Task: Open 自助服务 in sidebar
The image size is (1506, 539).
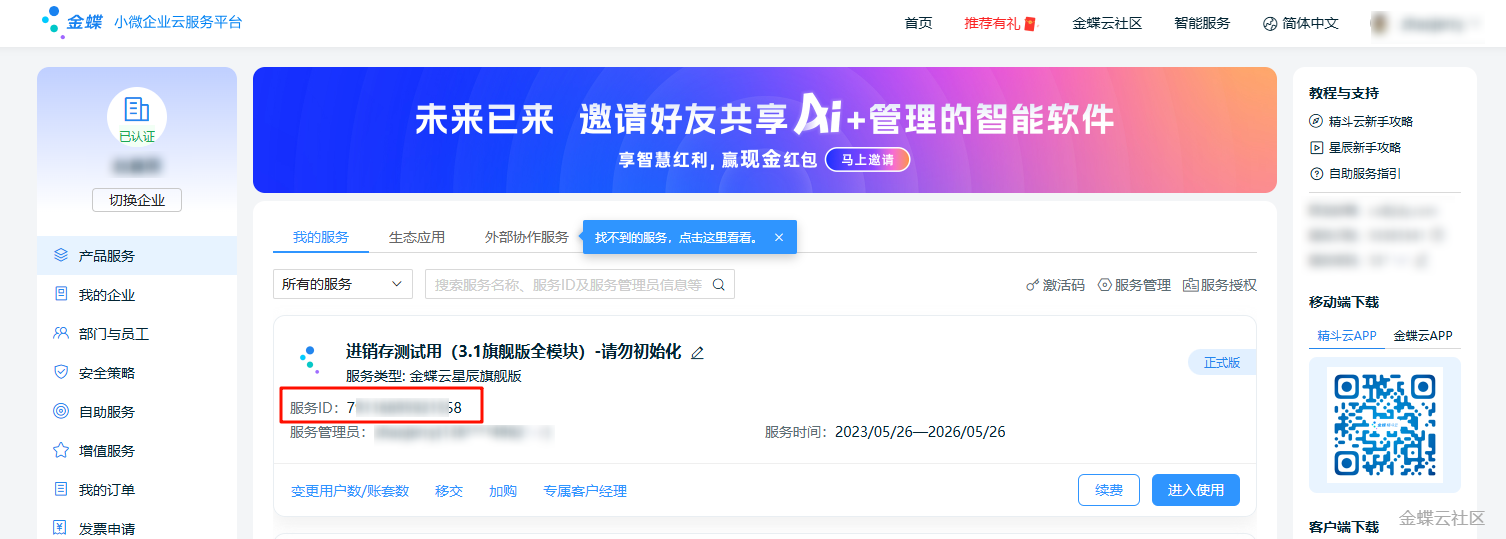Action: point(107,412)
